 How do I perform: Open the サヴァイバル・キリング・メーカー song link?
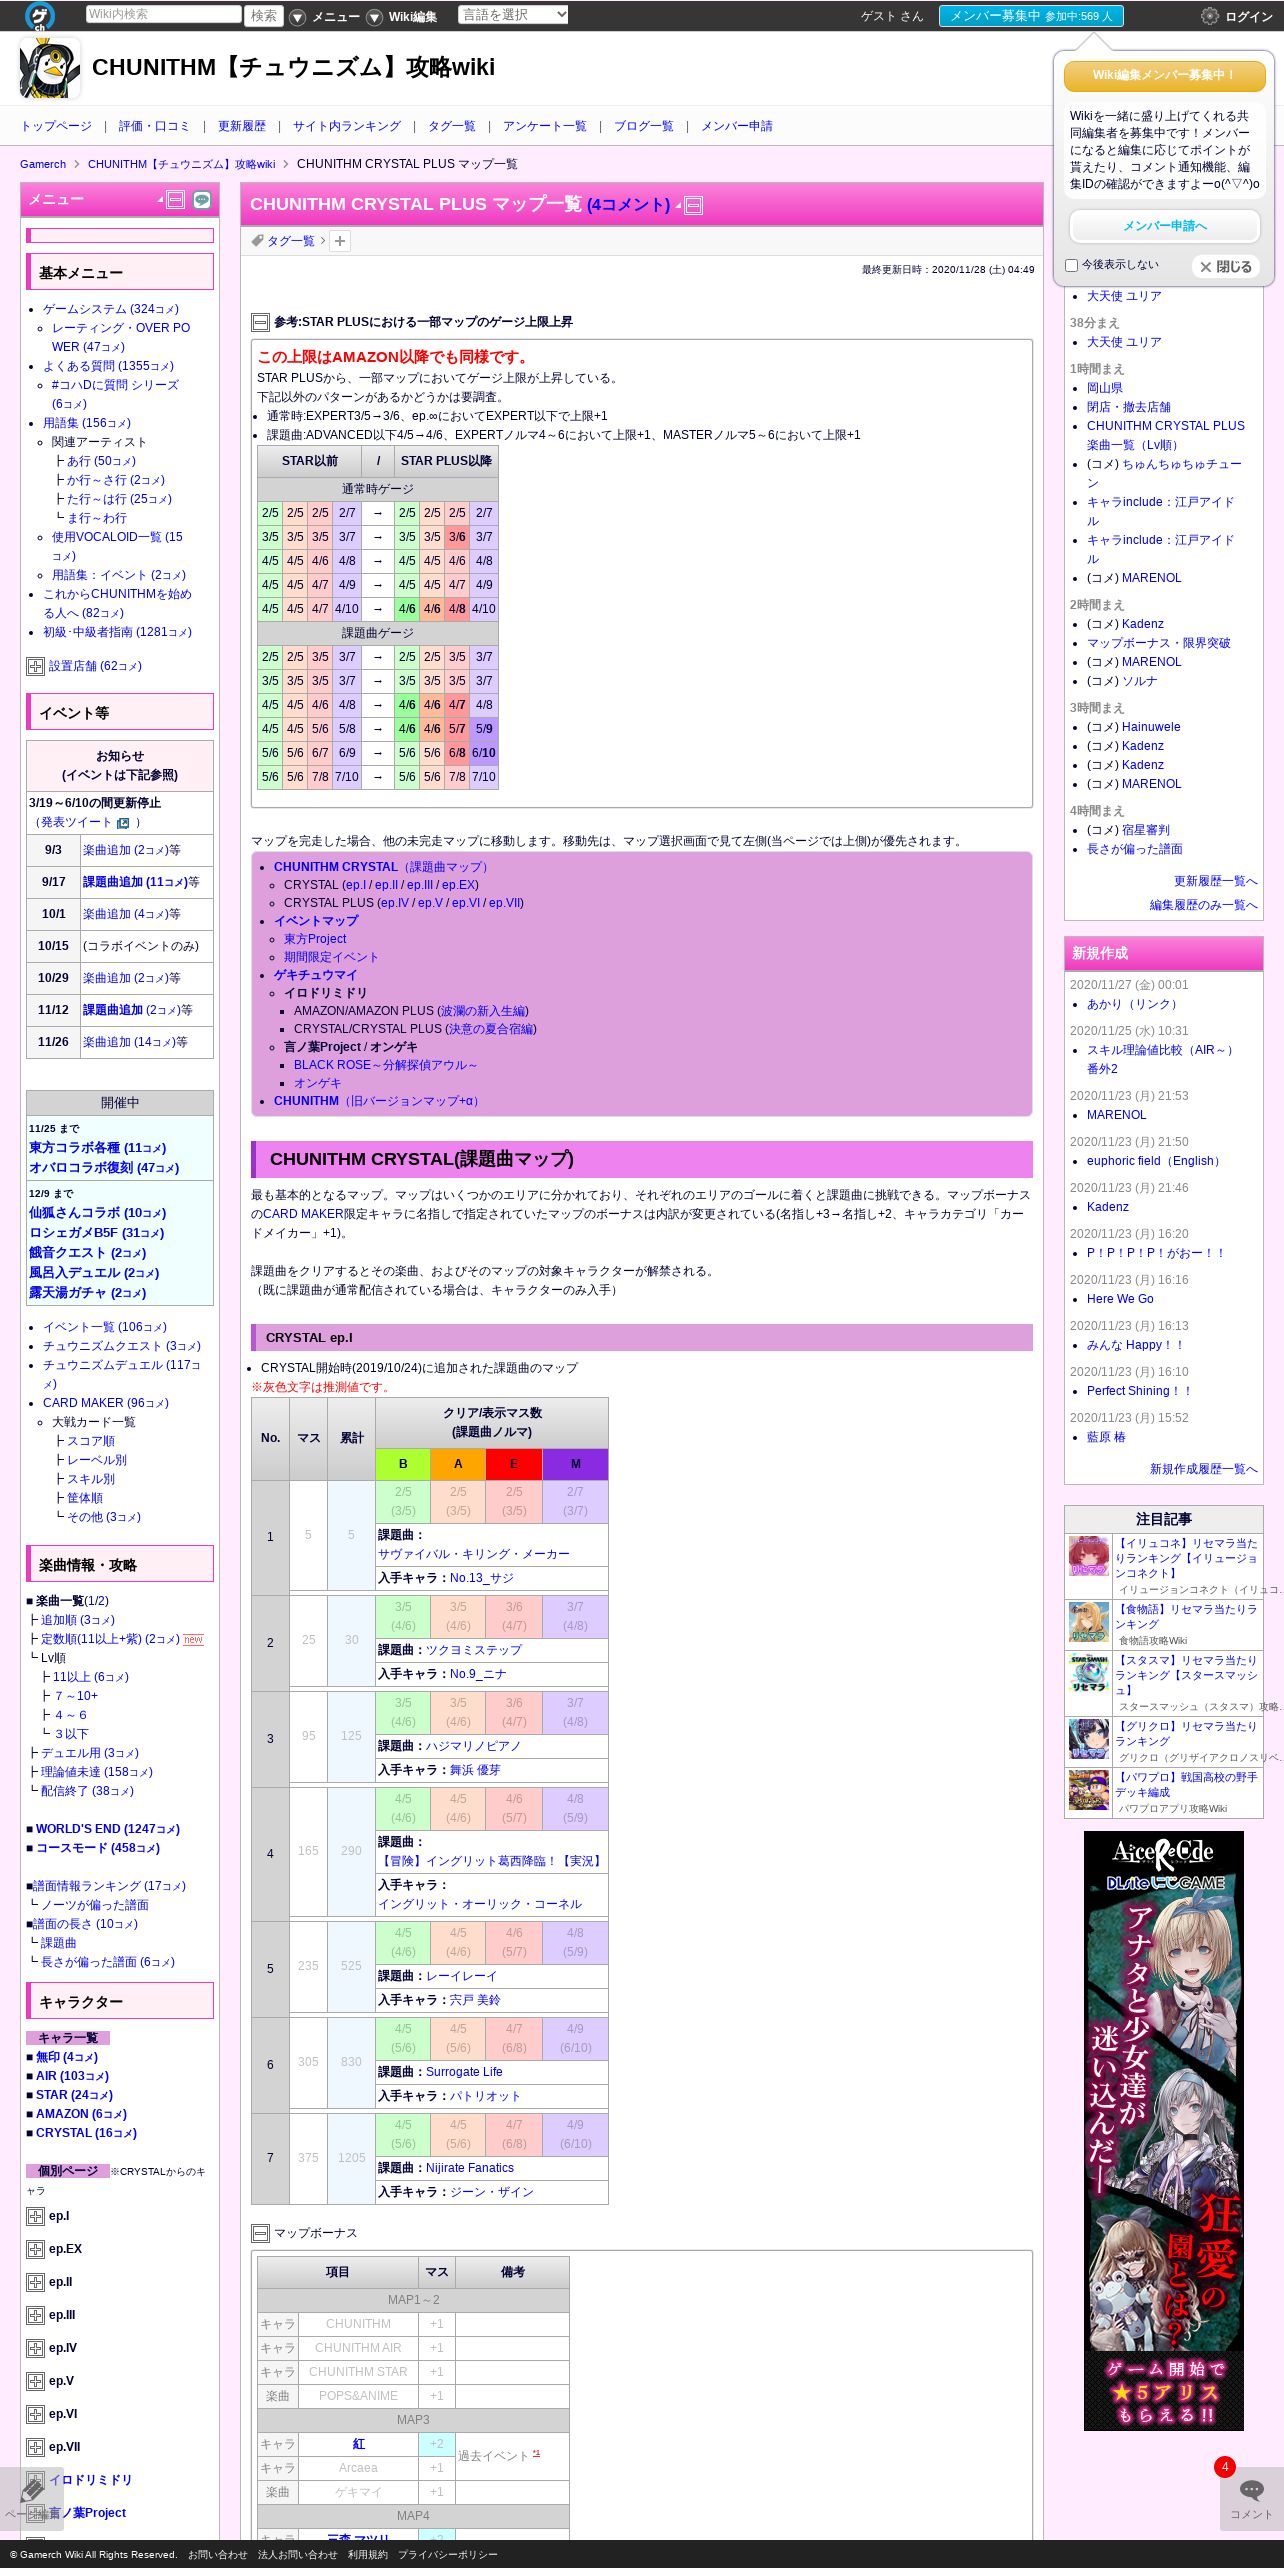point(474,1554)
